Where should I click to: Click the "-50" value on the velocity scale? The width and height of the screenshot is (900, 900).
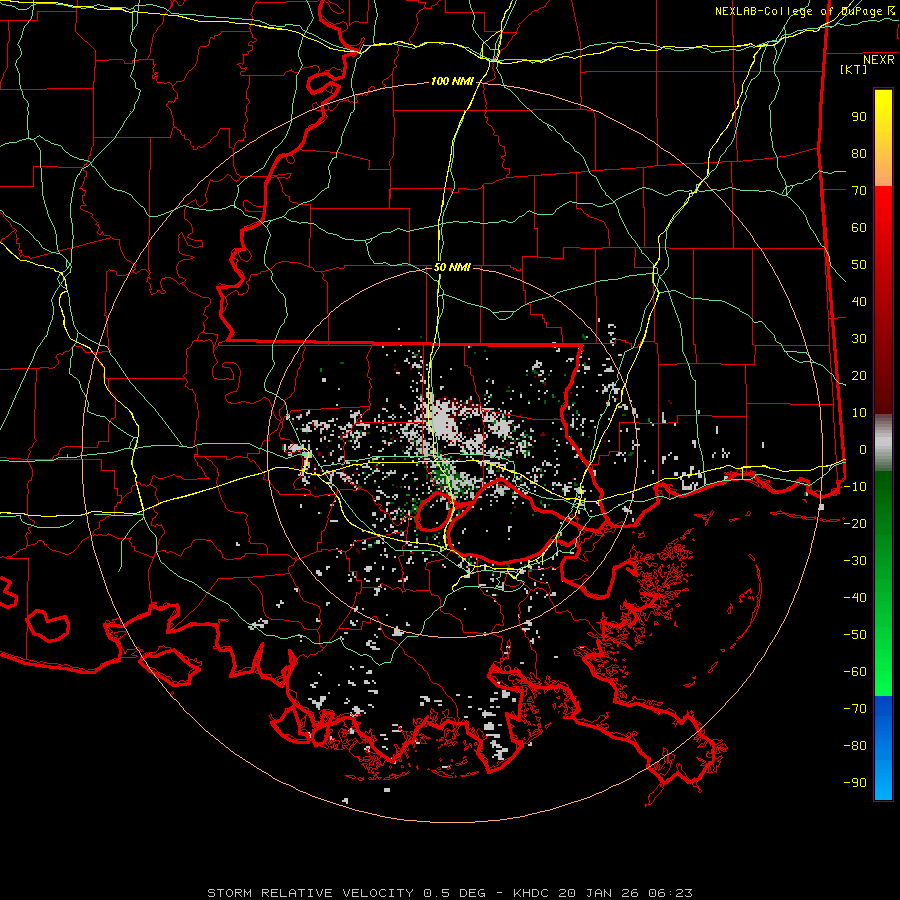pyautogui.click(x=855, y=635)
